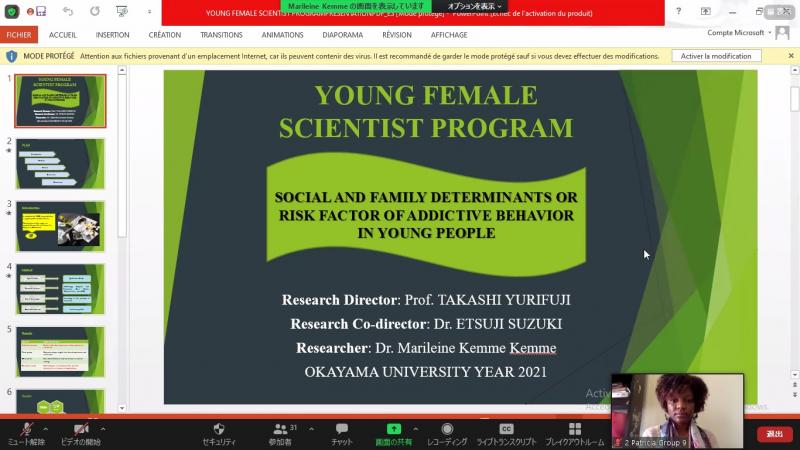Select slide 3 thumbnail with the photo
Viewport: 800px width, 450px height.
click(x=60, y=227)
